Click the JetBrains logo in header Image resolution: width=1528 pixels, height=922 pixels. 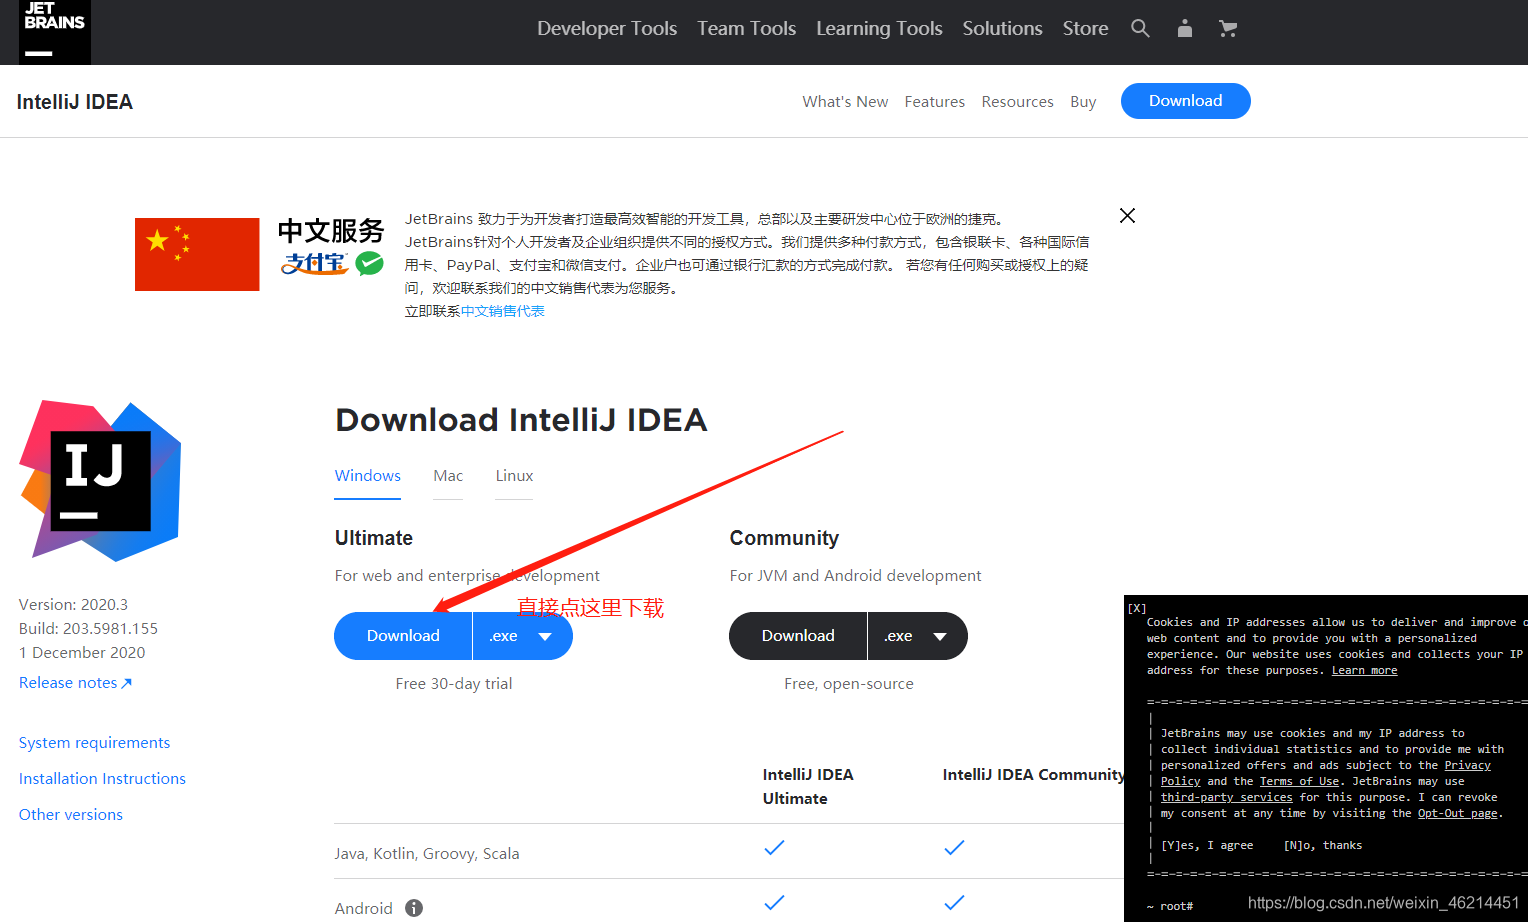click(55, 32)
